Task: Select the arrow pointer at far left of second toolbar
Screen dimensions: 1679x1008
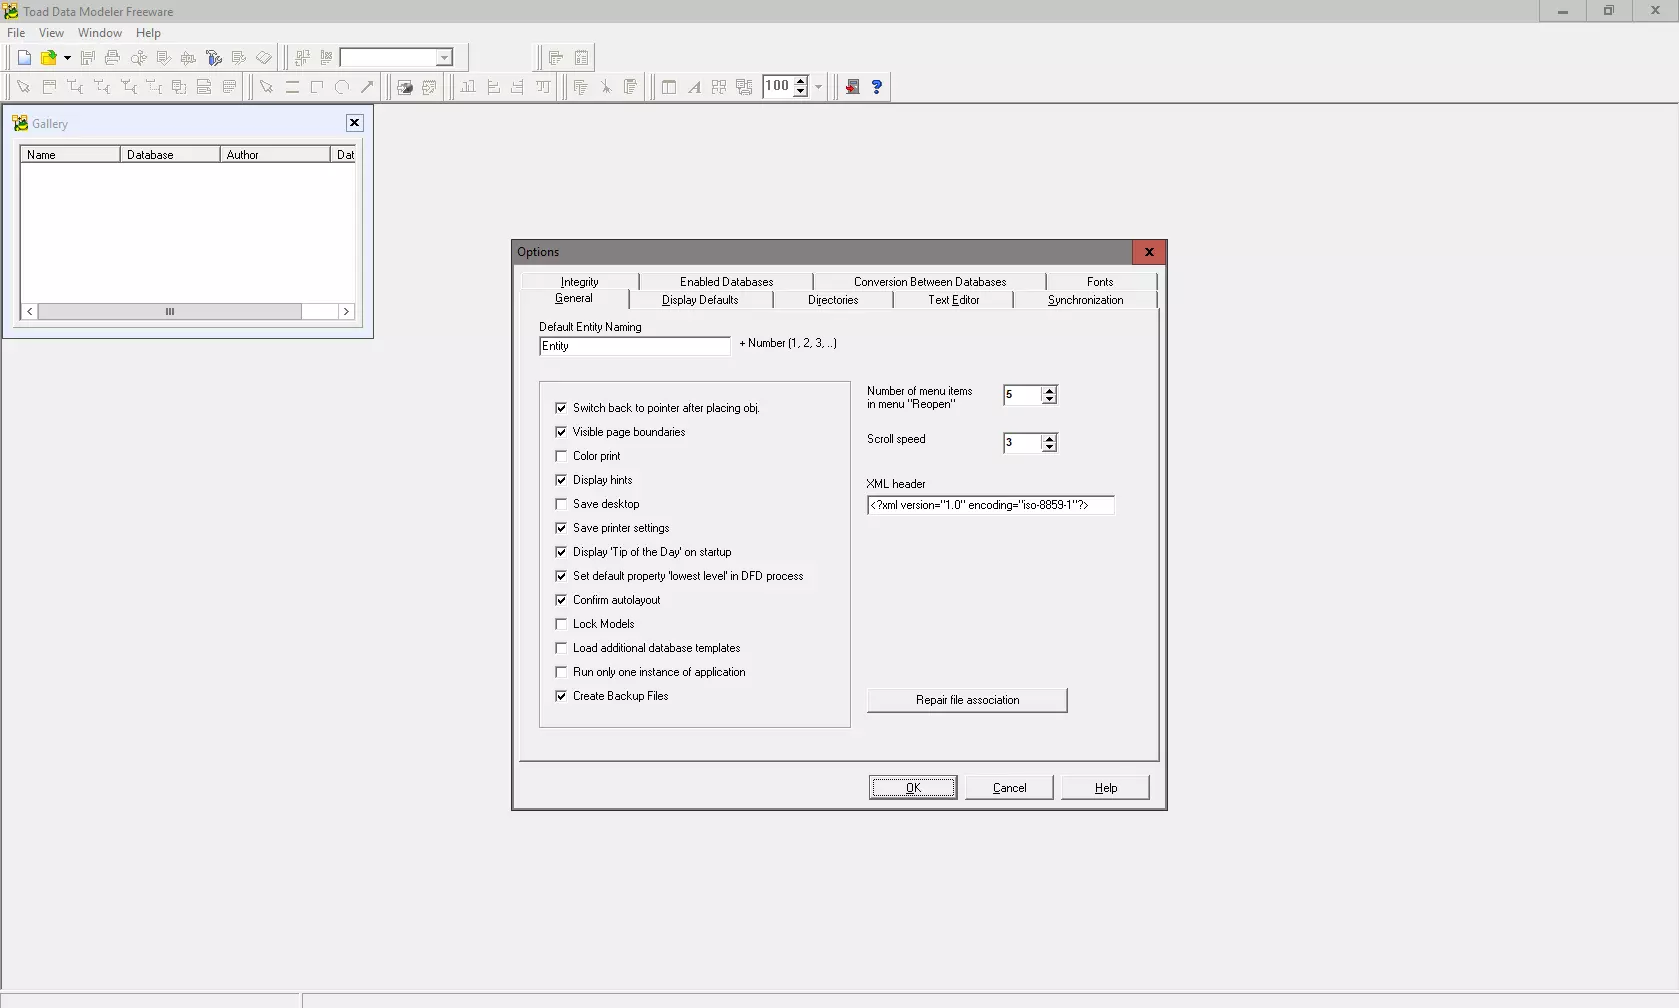Action: pyautogui.click(x=23, y=87)
